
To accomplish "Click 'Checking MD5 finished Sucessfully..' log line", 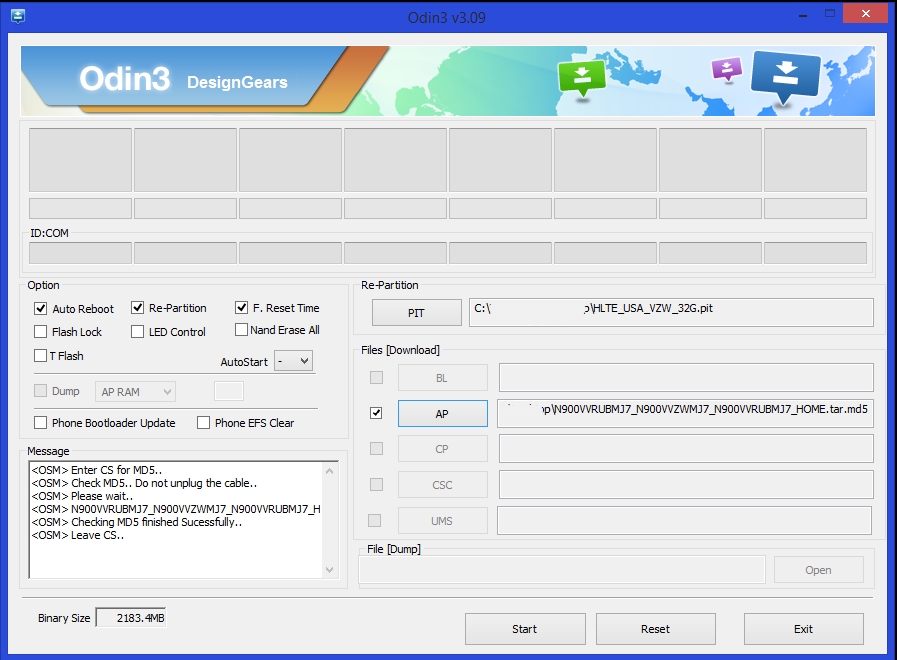I will coord(137,522).
